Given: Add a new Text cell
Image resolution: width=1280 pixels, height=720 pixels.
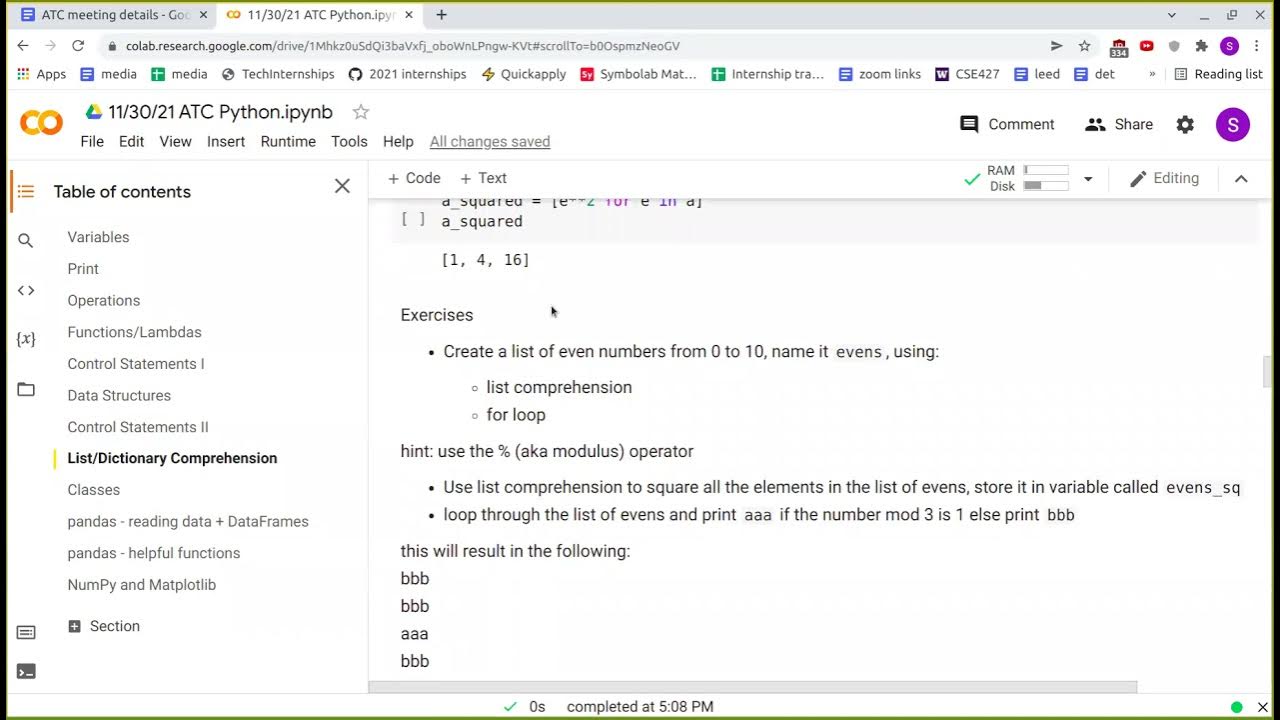Looking at the screenshot, I should coord(483,178).
